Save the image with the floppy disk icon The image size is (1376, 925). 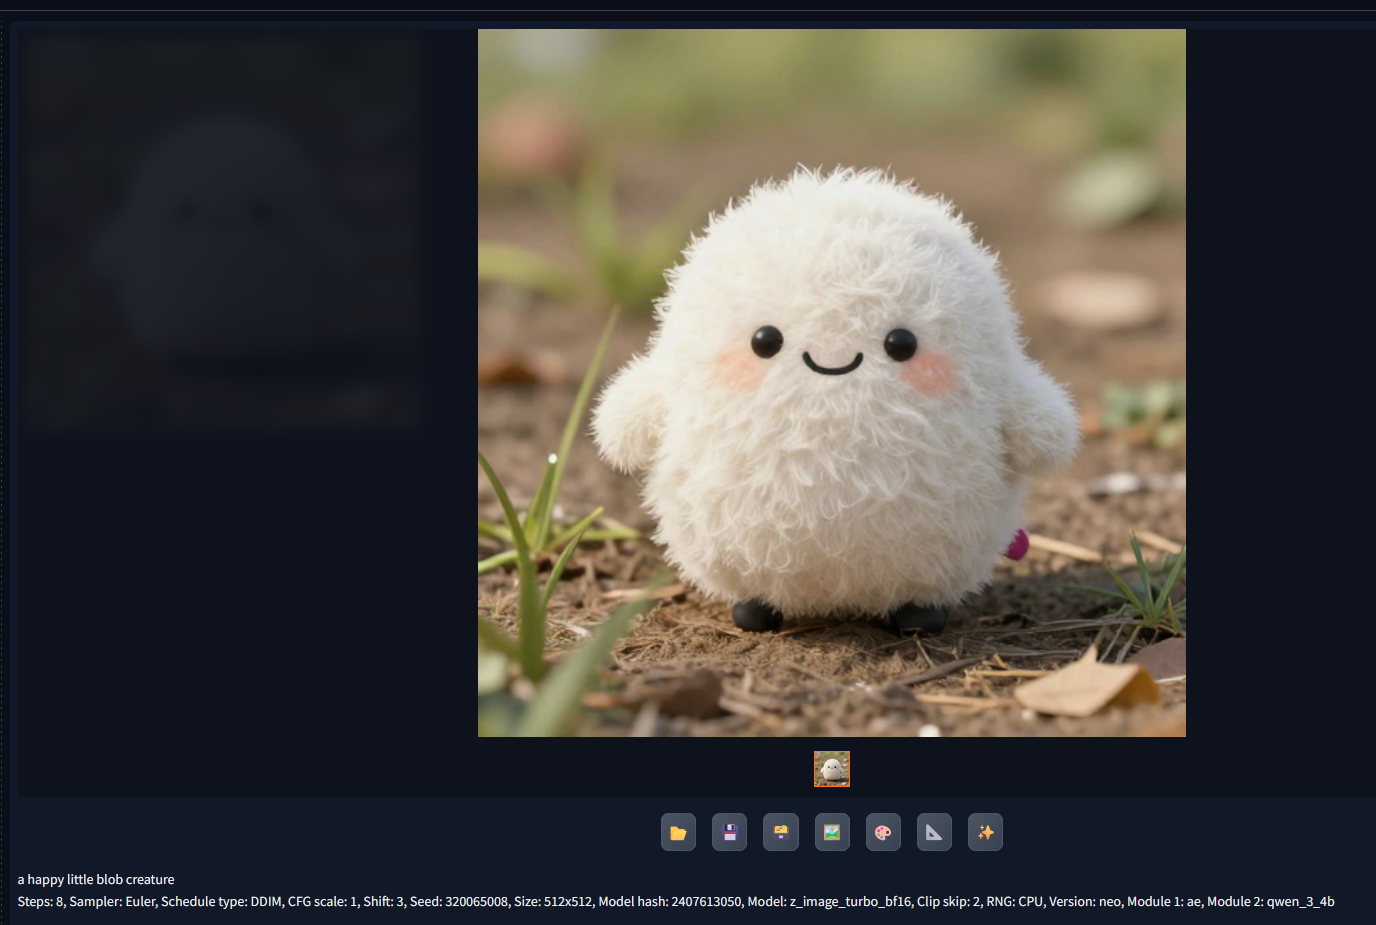coord(729,832)
